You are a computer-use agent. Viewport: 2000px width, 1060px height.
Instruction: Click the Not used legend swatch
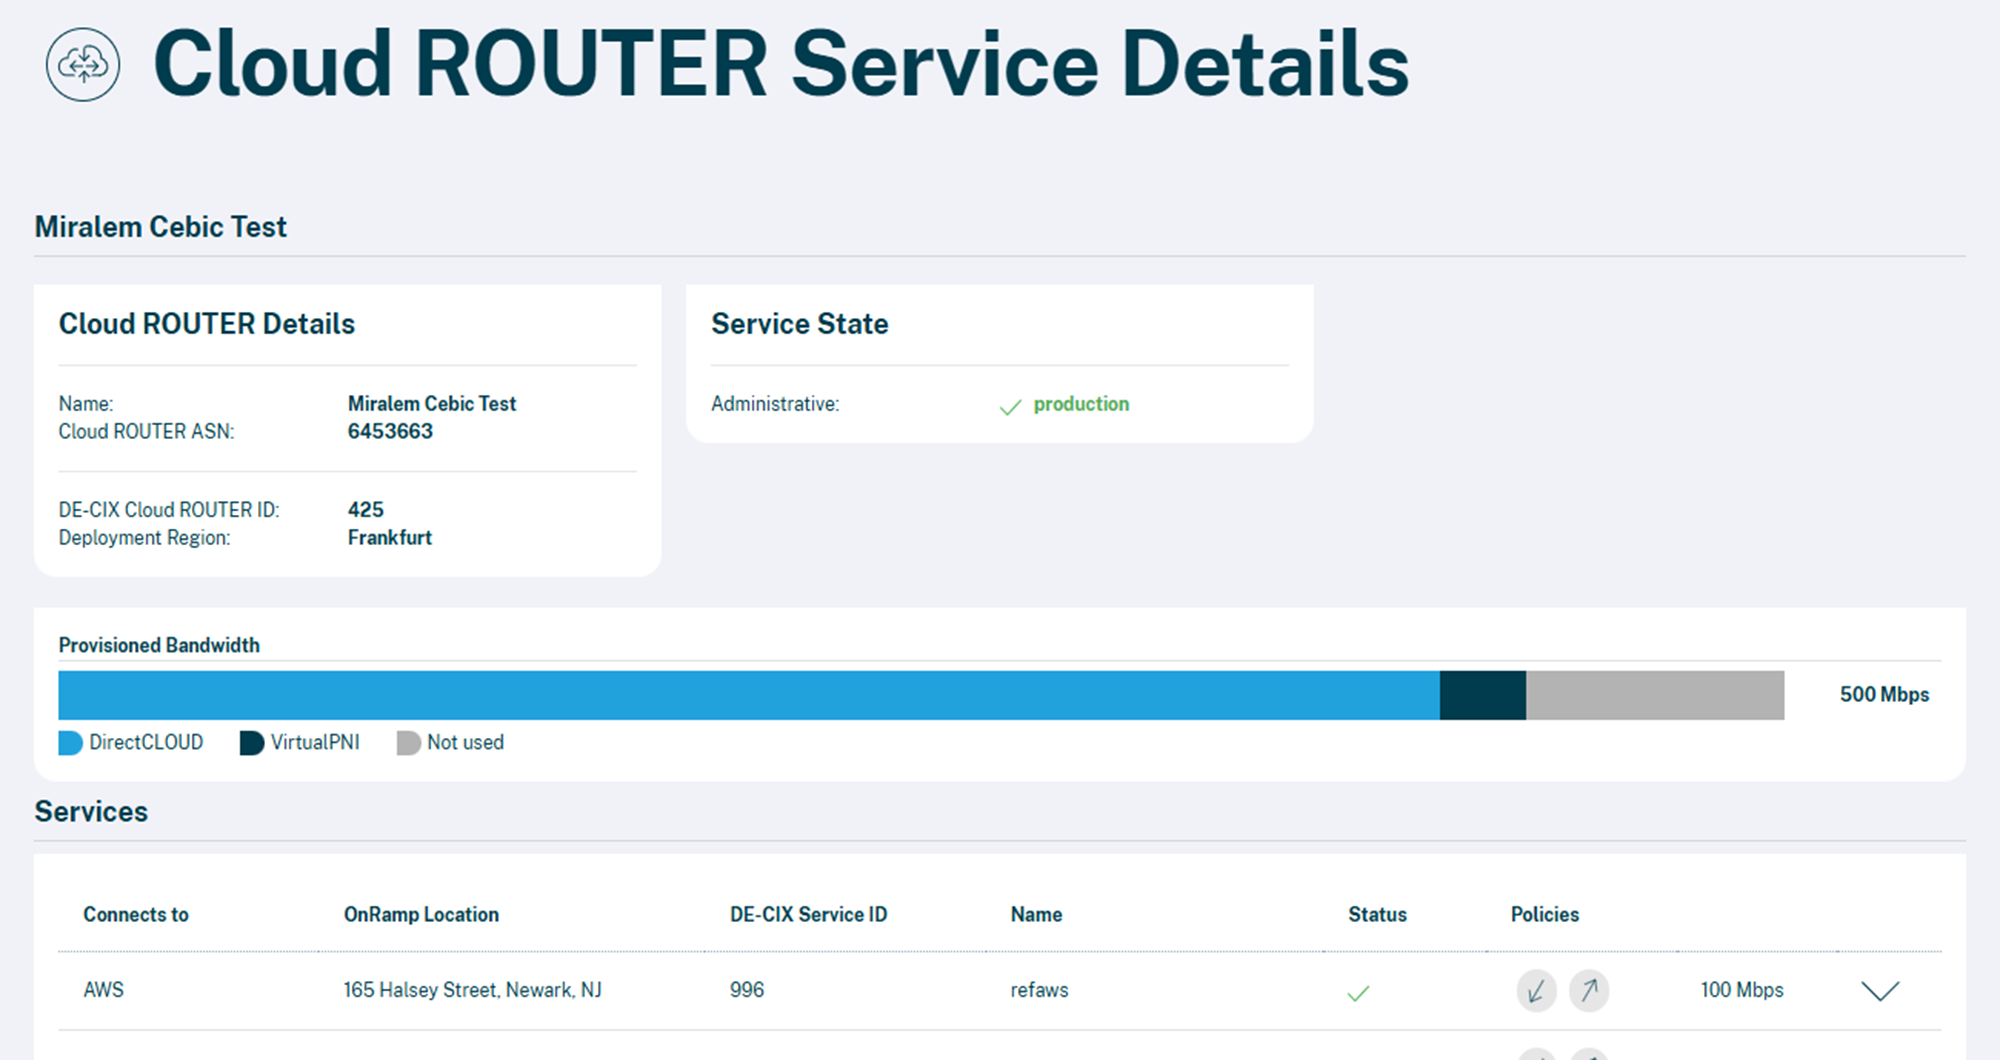pos(408,743)
